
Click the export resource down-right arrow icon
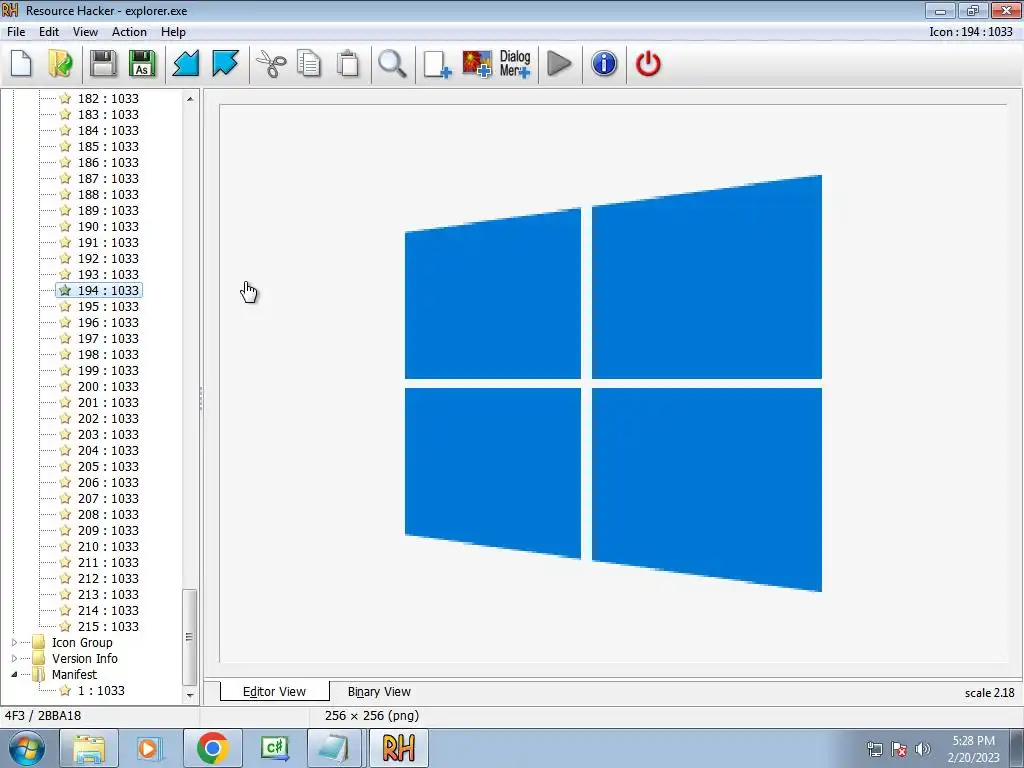tap(225, 64)
